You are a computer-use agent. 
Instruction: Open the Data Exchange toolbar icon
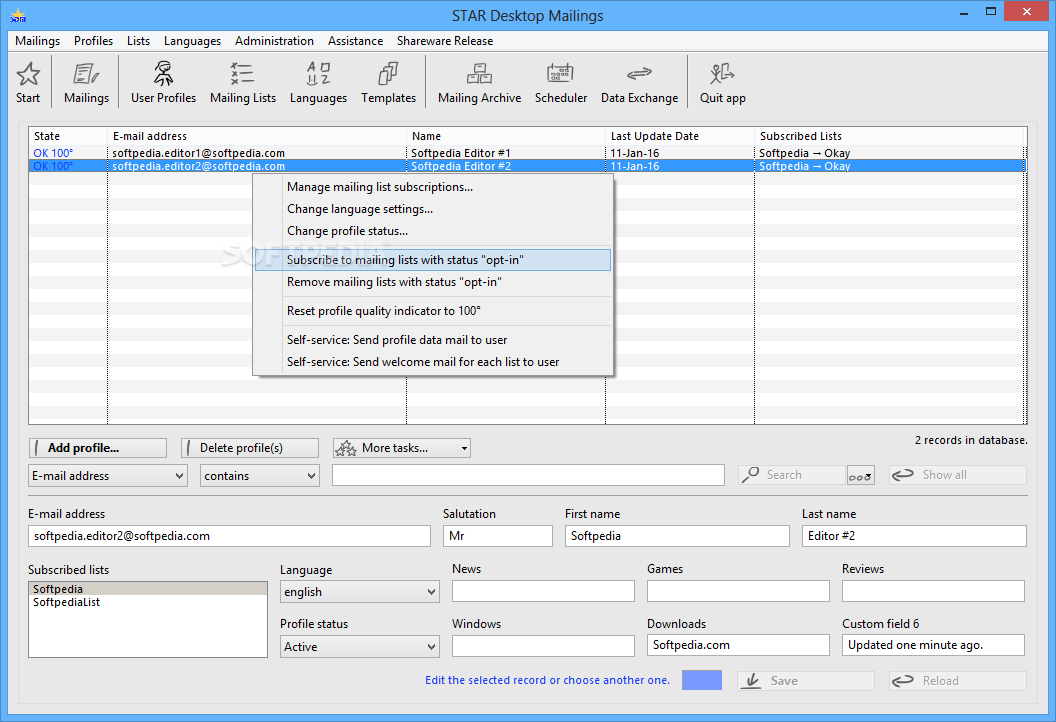coord(639,82)
